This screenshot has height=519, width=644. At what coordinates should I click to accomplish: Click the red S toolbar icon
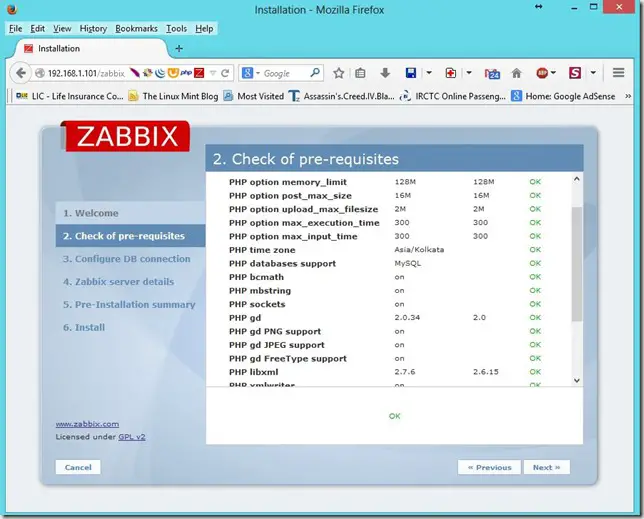pos(575,73)
